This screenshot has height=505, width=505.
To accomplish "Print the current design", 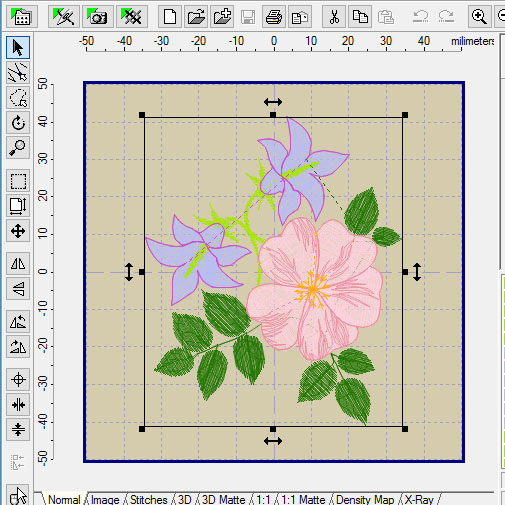I will point(274,16).
